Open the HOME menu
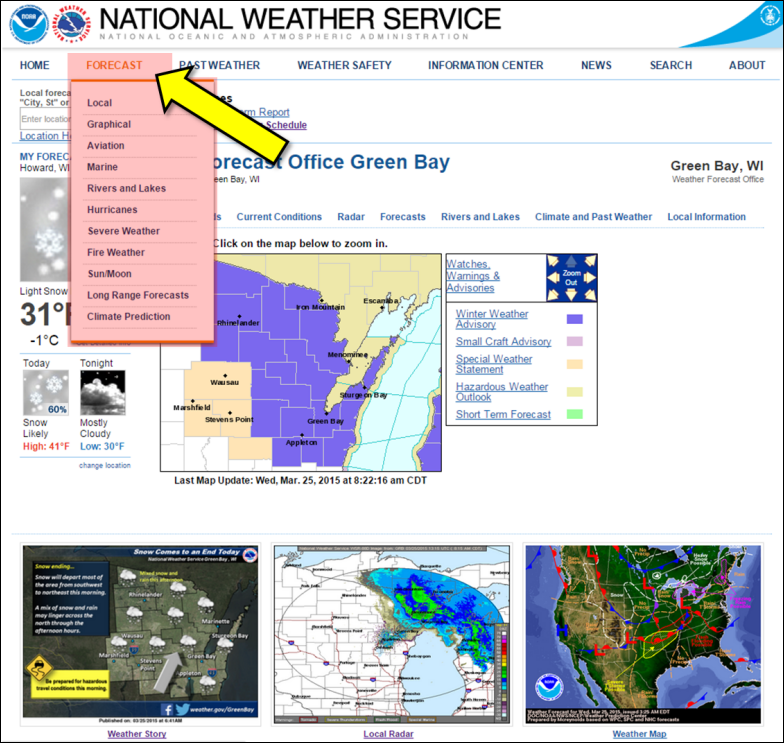 click(x=34, y=65)
